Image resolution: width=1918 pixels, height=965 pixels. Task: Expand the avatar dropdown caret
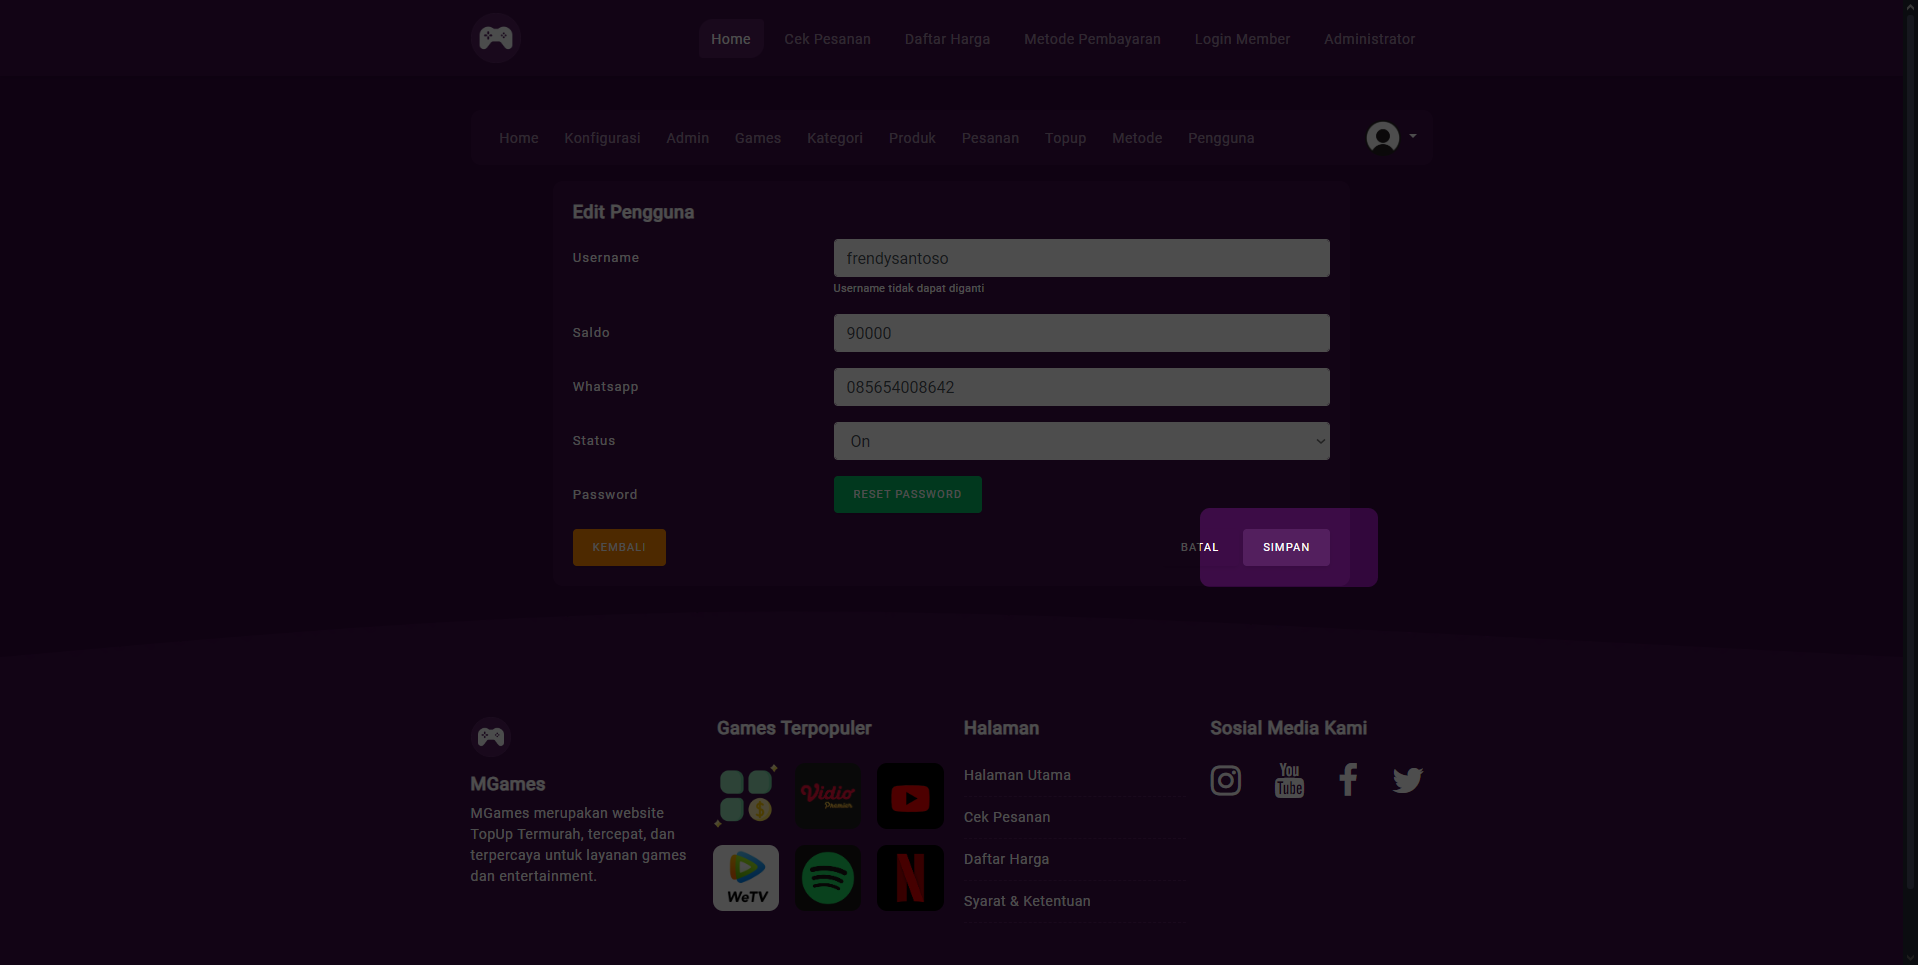1412,136
